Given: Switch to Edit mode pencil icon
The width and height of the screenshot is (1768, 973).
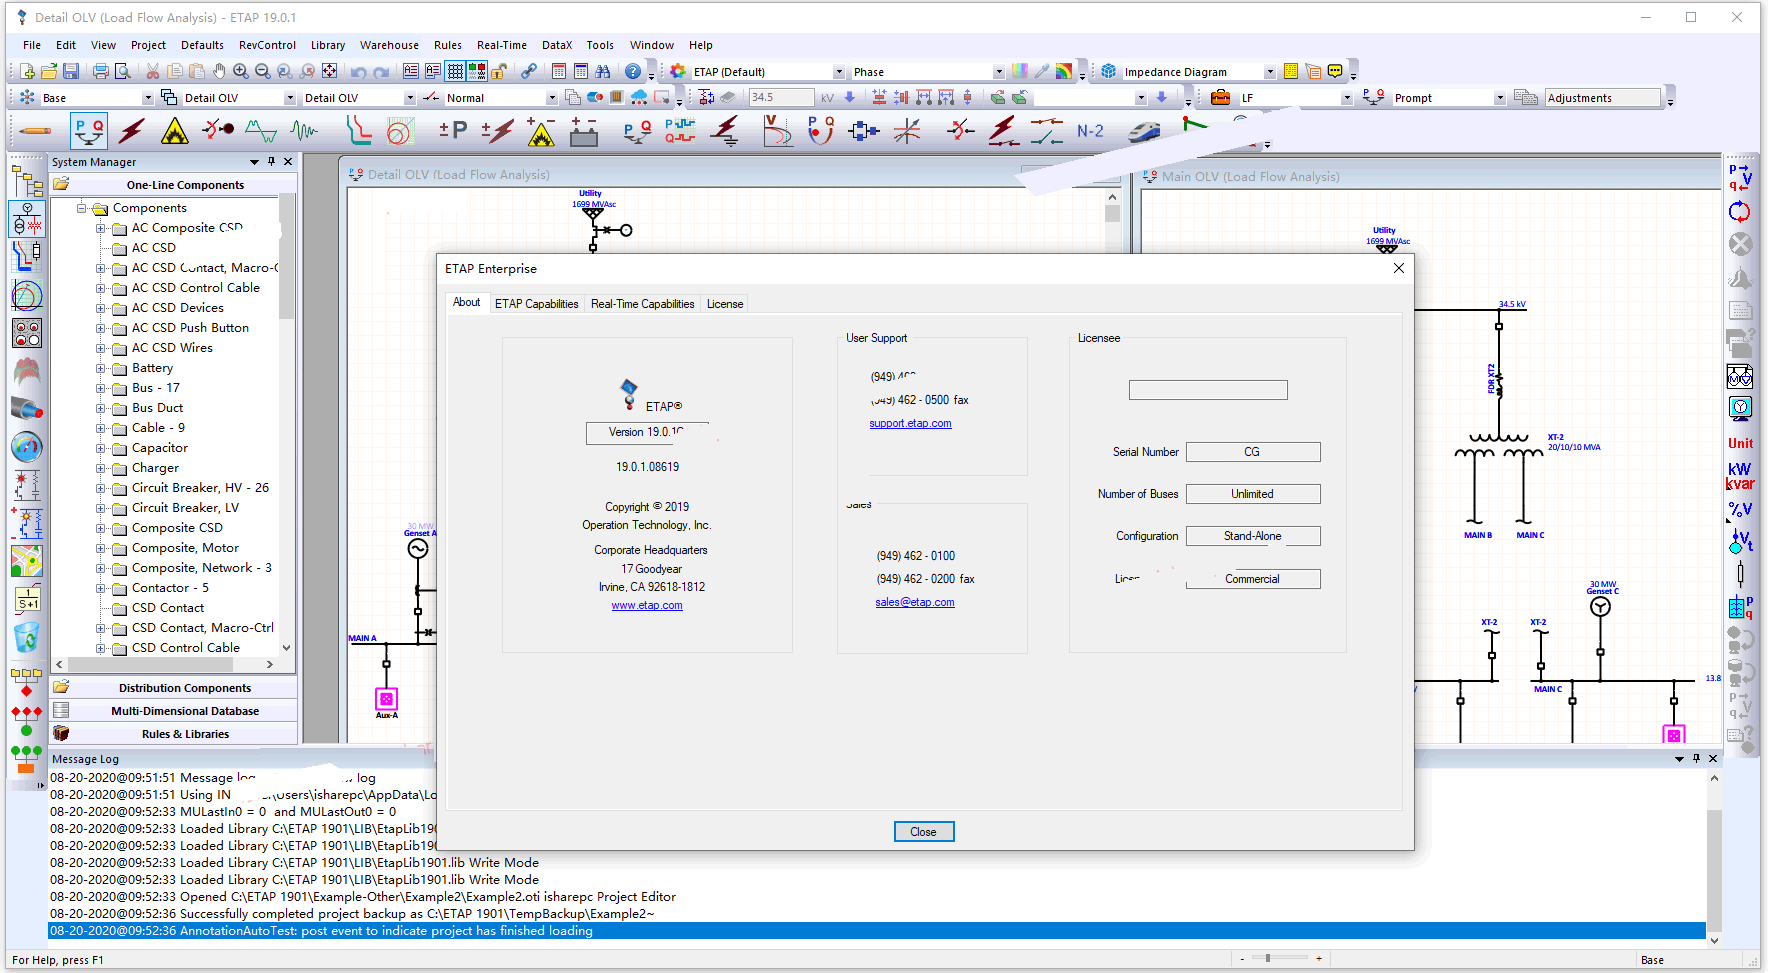Looking at the screenshot, I should coord(35,131).
